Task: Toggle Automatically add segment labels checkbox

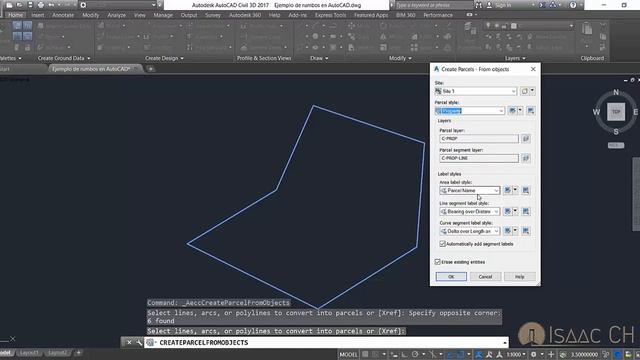Action: click(442, 244)
